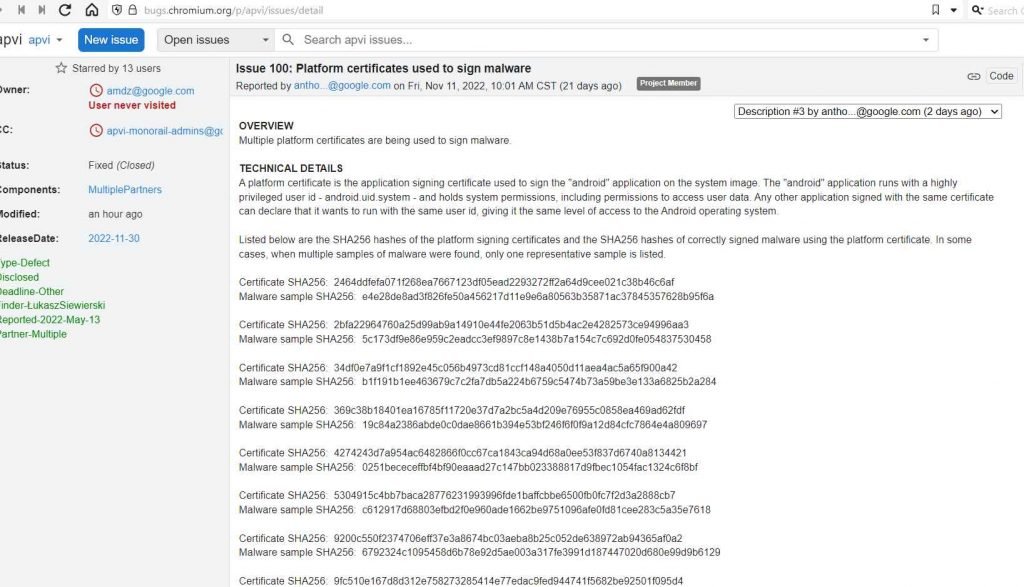The height and width of the screenshot is (587, 1024).
Task: Click the fast-forward navigation icon
Action: coord(42,10)
